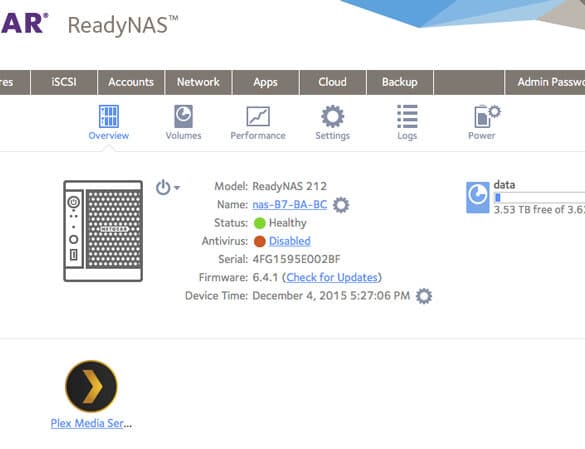
Task: Open the Settings gear section
Action: (x=332, y=116)
